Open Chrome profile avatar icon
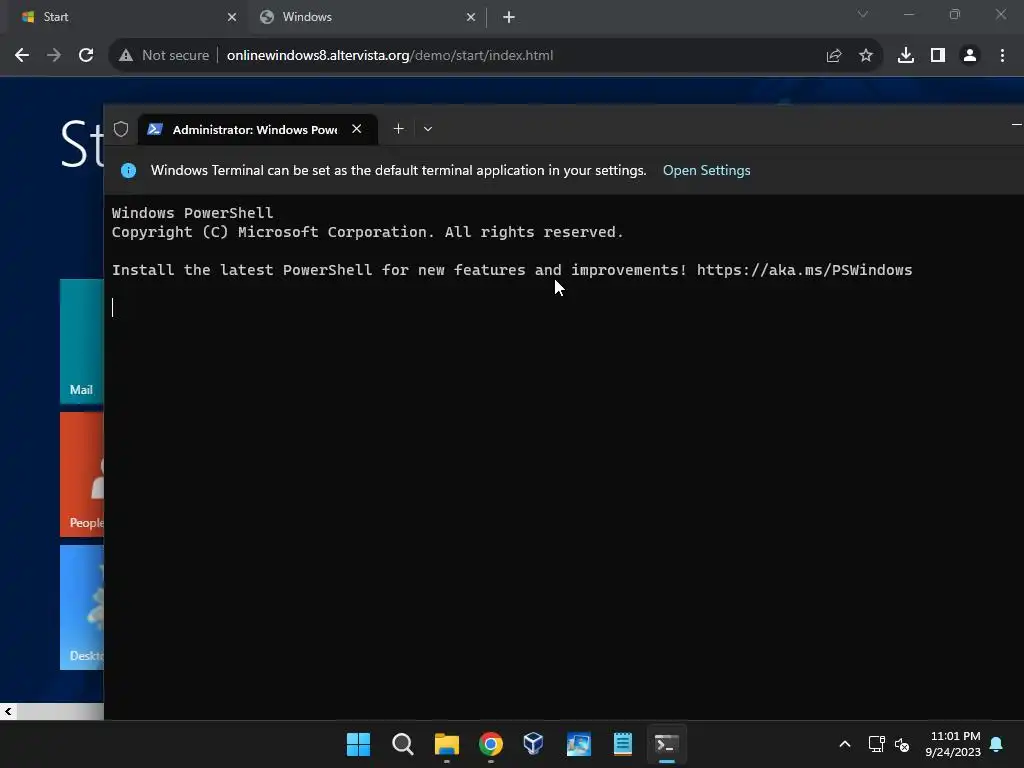Image resolution: width=1024 pixels, height=768 pixels. coord(970,56)
